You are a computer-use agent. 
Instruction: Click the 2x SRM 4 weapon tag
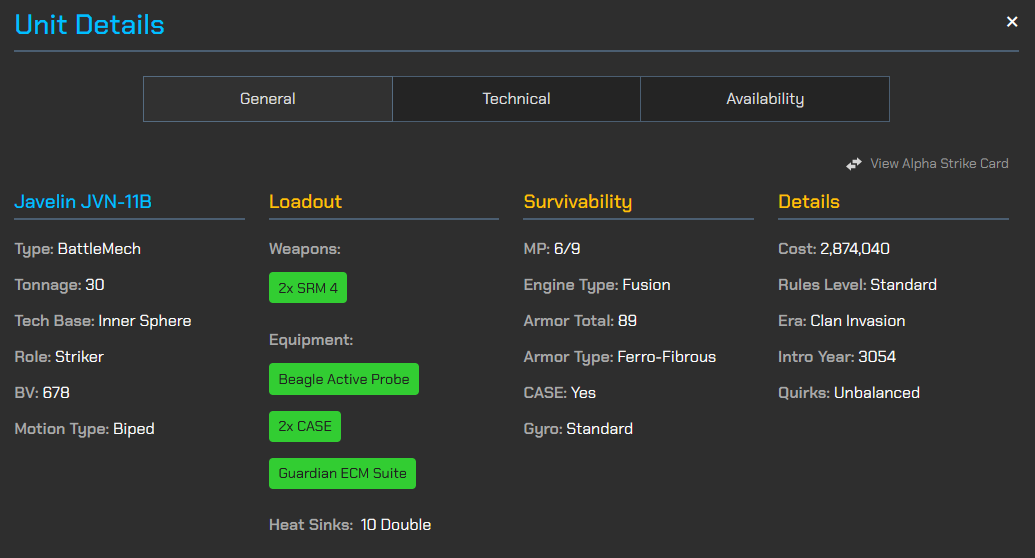click(x=308, y=288)
